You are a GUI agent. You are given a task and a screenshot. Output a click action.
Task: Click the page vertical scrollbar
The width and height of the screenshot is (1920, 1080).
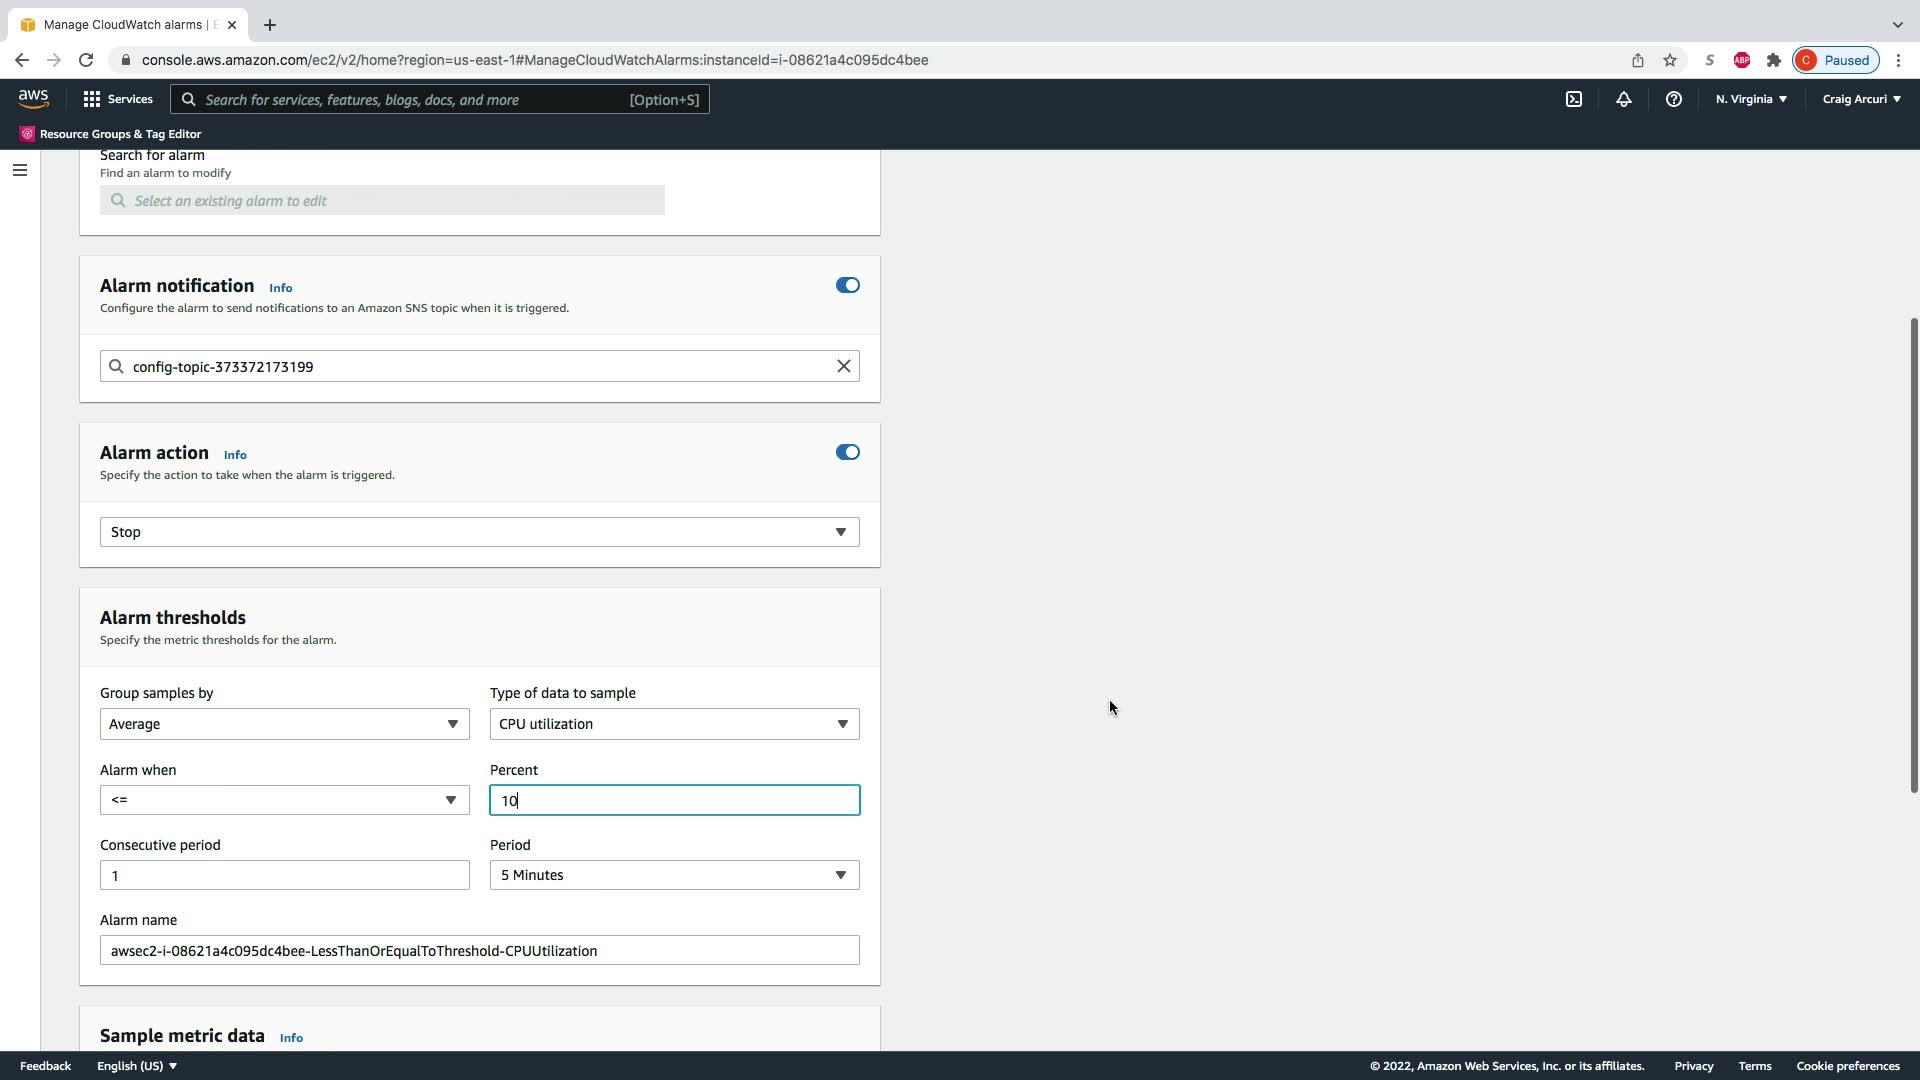coord(1914,555)
